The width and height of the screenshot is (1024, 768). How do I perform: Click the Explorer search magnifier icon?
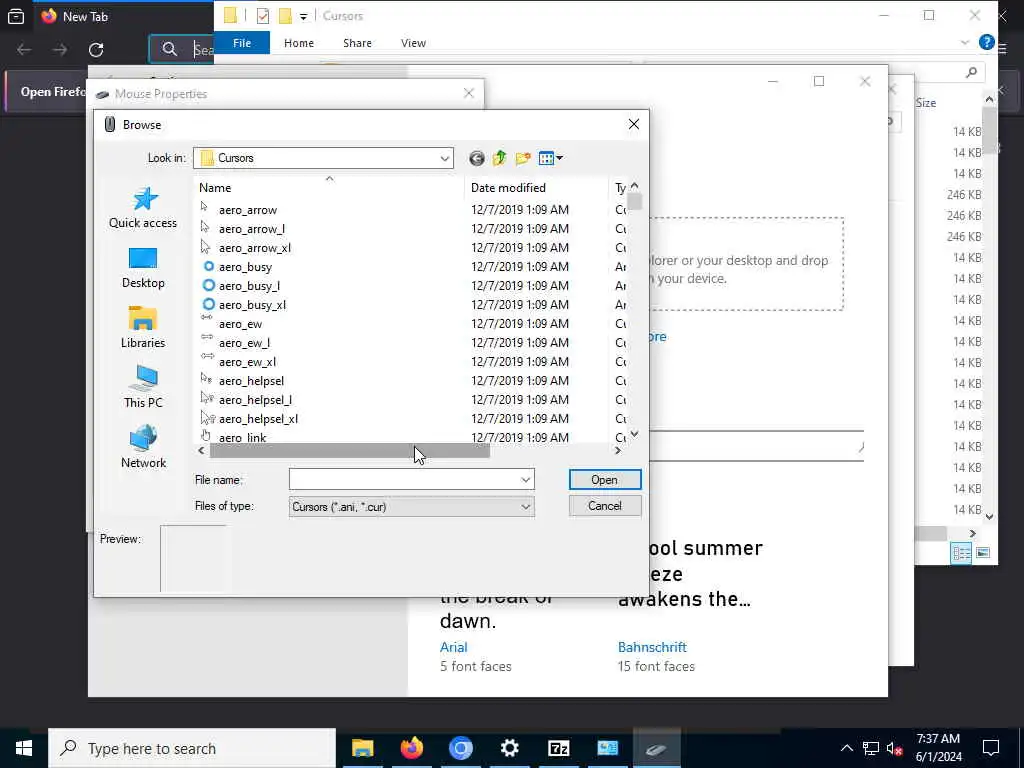pos(971,72)
